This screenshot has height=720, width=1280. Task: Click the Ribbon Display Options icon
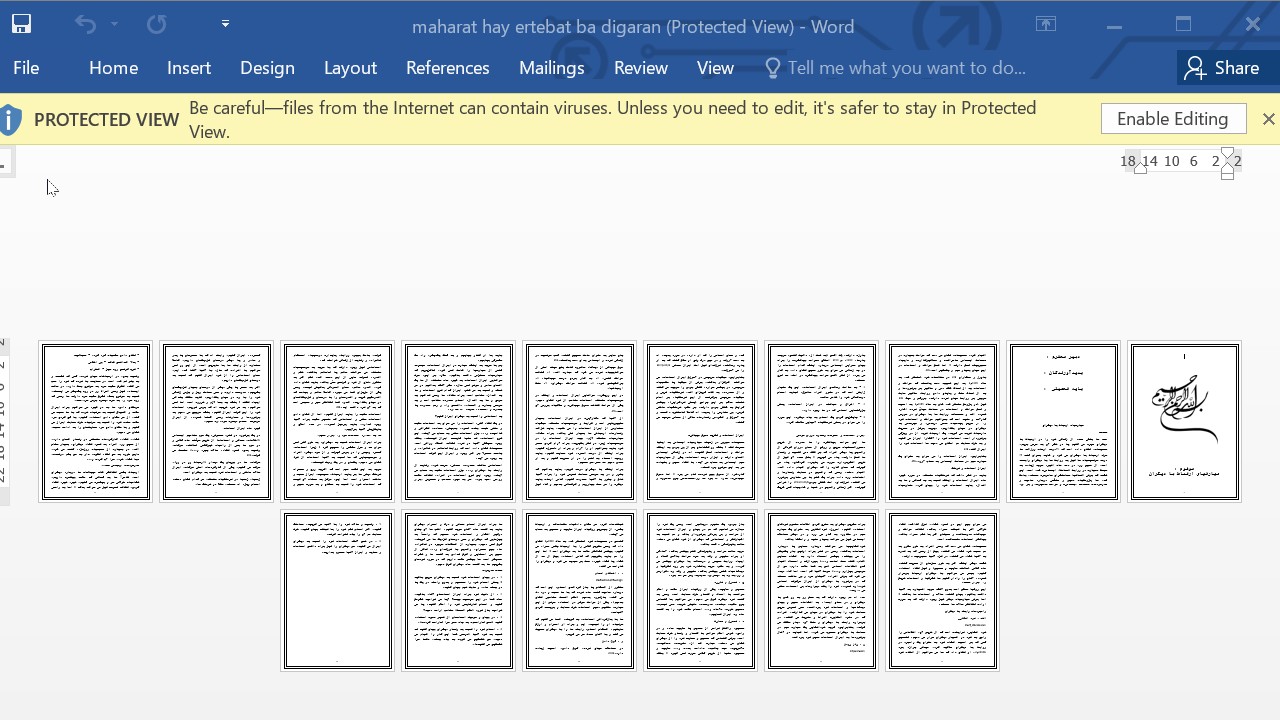point(1046,24)
